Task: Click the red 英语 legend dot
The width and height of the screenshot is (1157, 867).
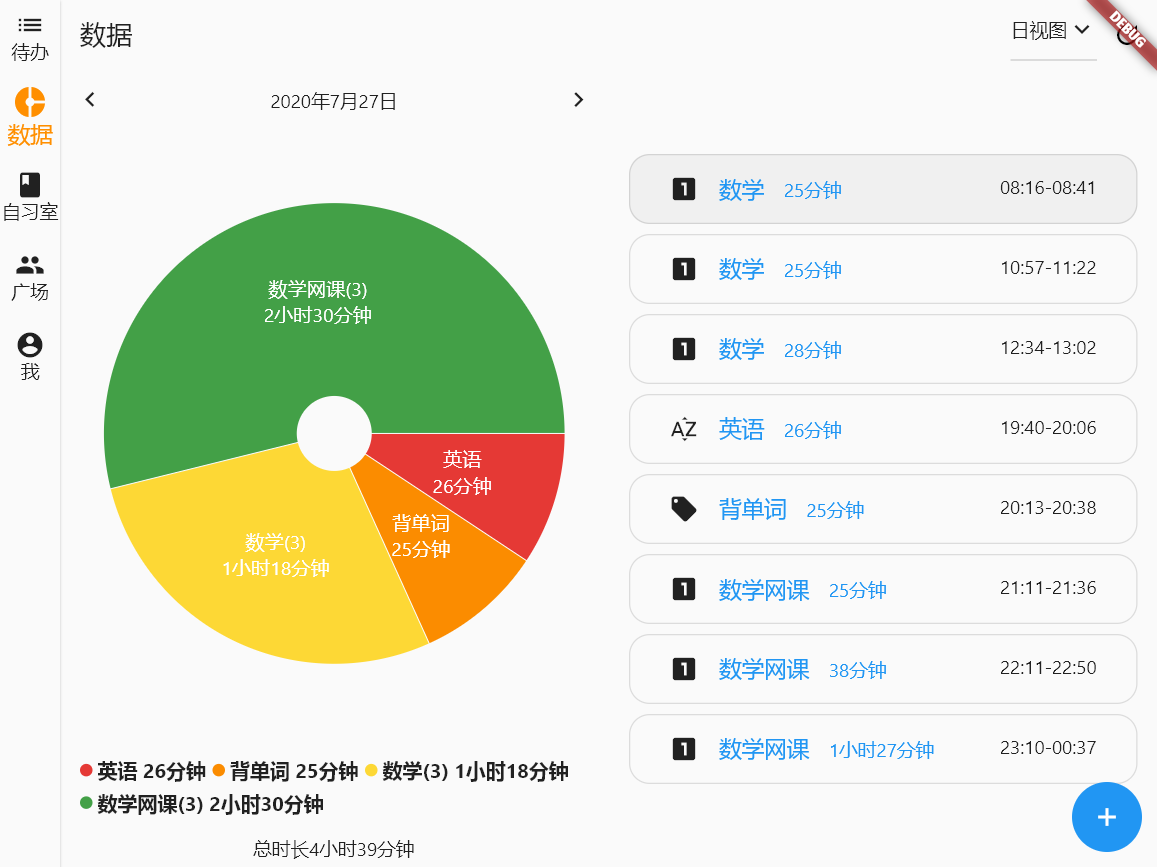Action: (x=86, y=771)
